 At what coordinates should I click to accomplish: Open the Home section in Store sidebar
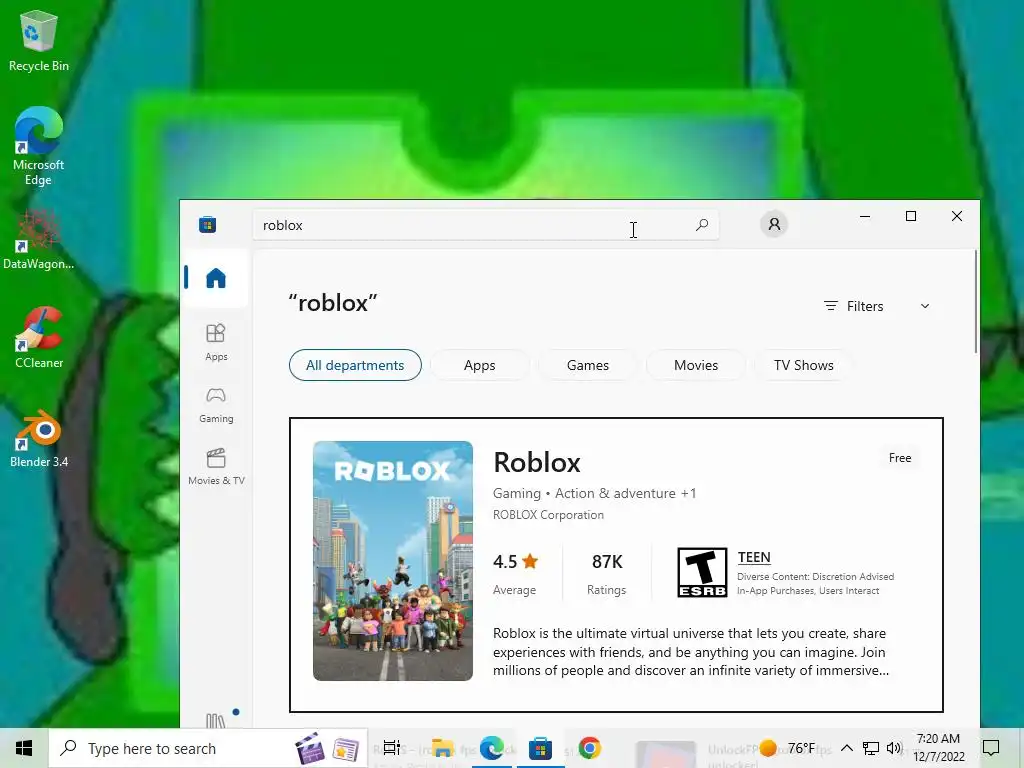click(x=216, y=278)
